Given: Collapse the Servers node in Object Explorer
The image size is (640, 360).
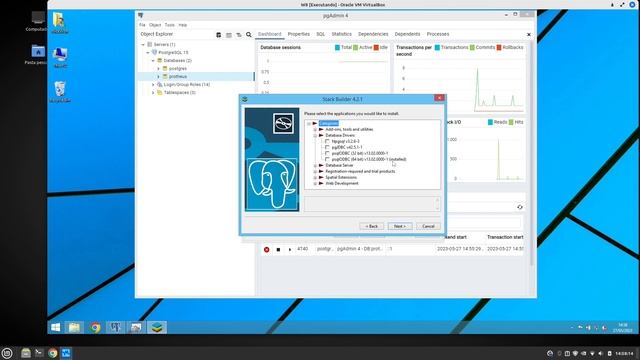Looking at the screenshot, I should pyautogui.click(x=143, y=44).
